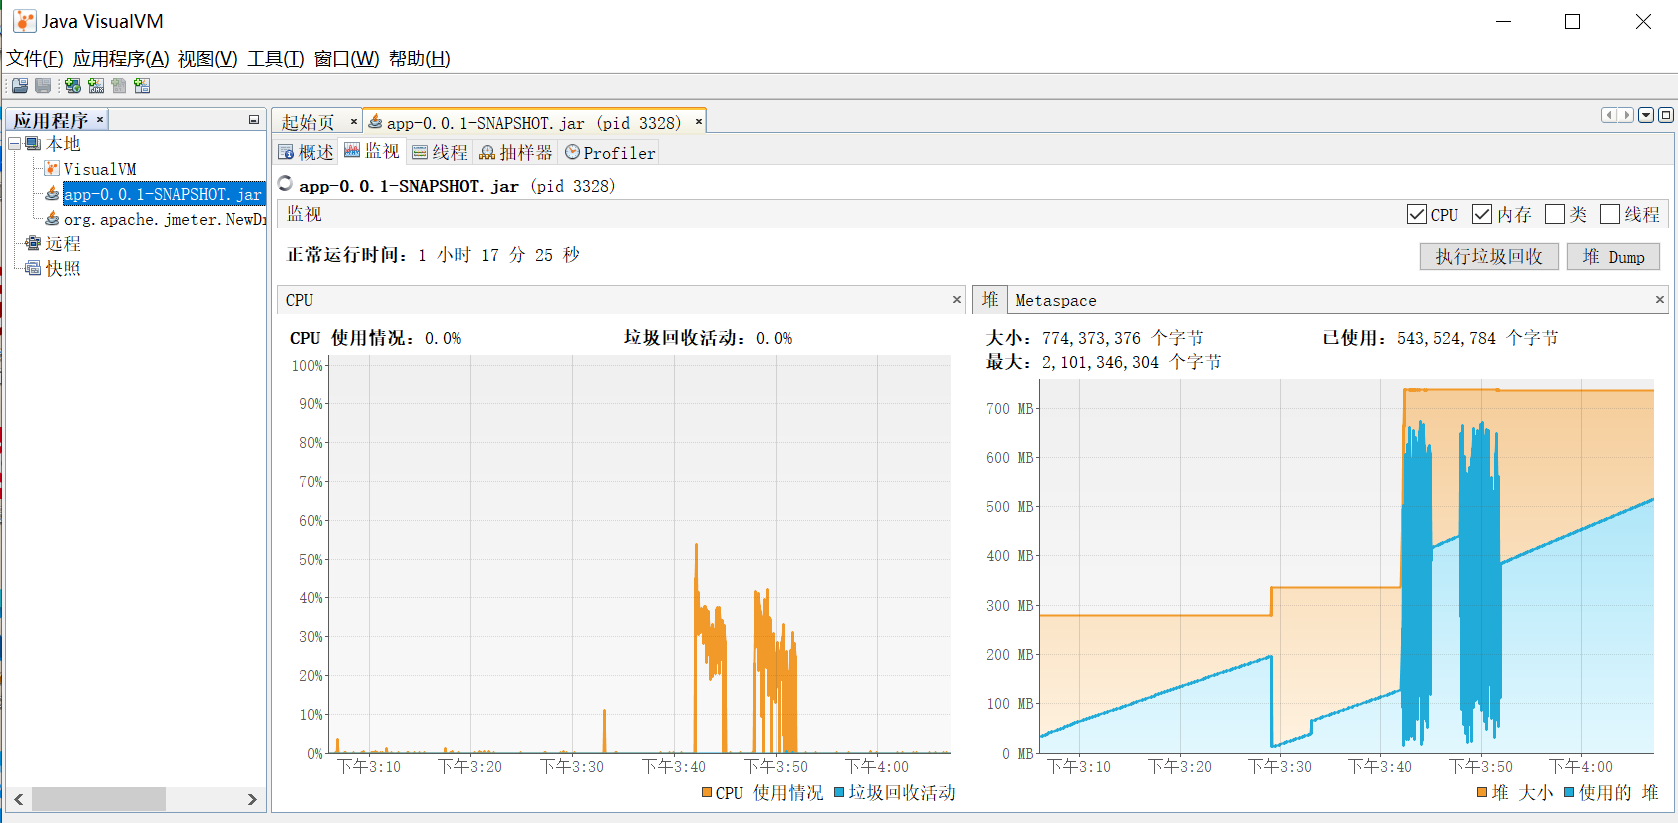Switch to the 线程 tab

pyautogui.click(x=440, y=152)
